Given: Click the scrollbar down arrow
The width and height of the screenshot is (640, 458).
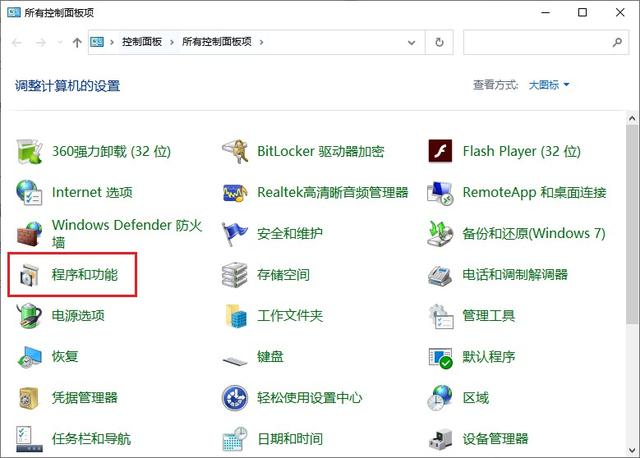Looking at the screenshot, I should [632, 450].
